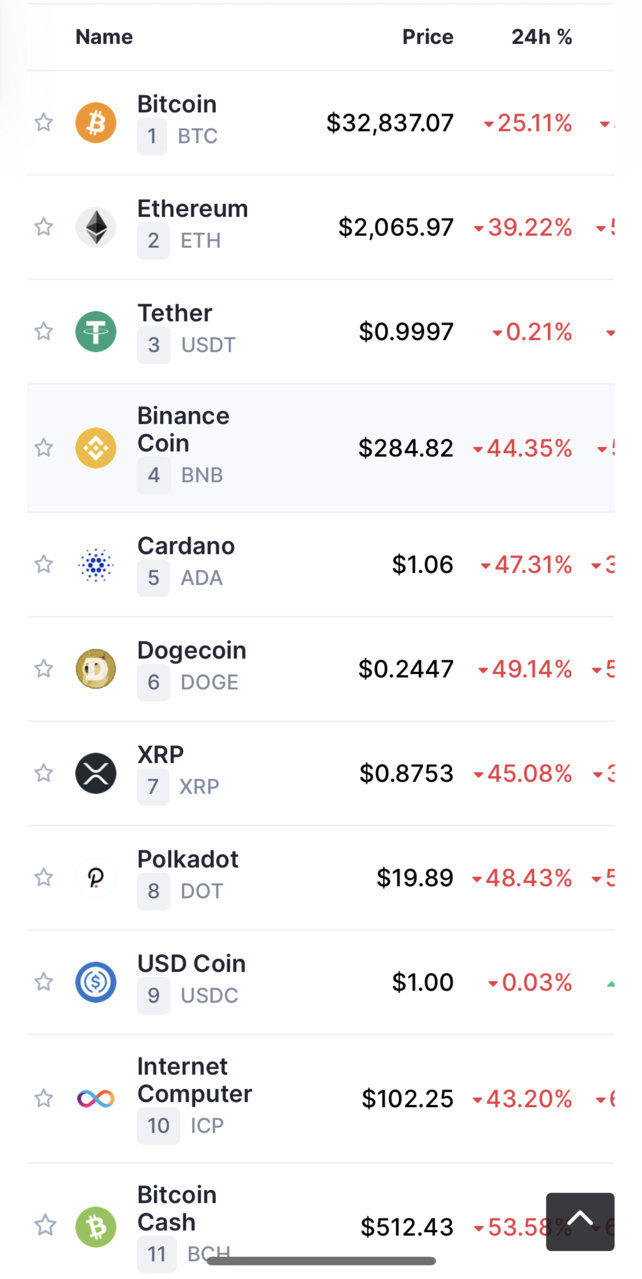Screen dimensions: 642x1279
Task: Toggle the Polkadot watchlist star
Action: [44, 878]
